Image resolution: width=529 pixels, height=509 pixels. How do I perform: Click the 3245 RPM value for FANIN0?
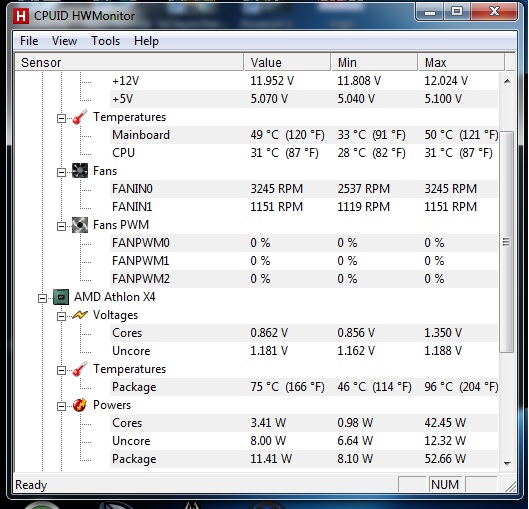(277, 189)
